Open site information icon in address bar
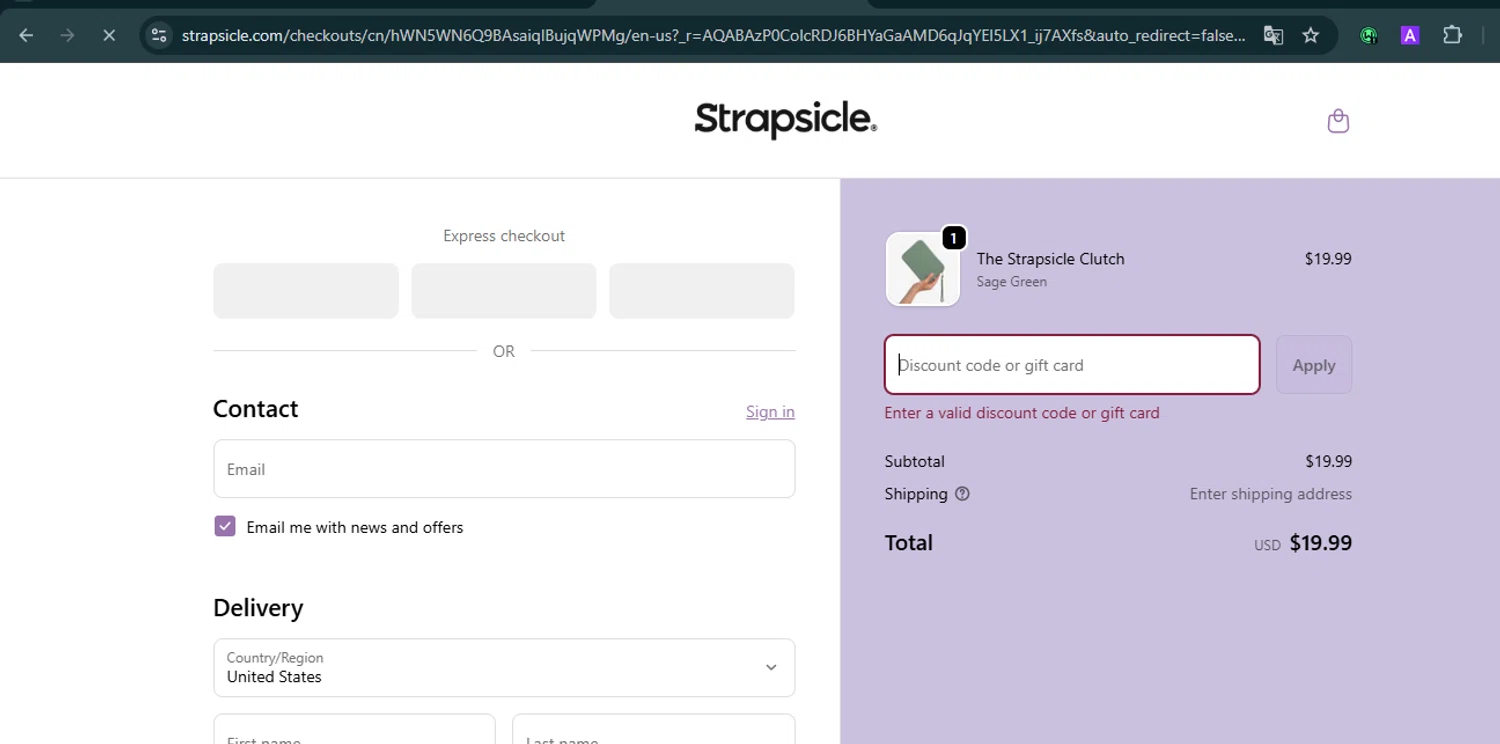The height and width of the screenshot is (744, 1500). tap(159, 35)
